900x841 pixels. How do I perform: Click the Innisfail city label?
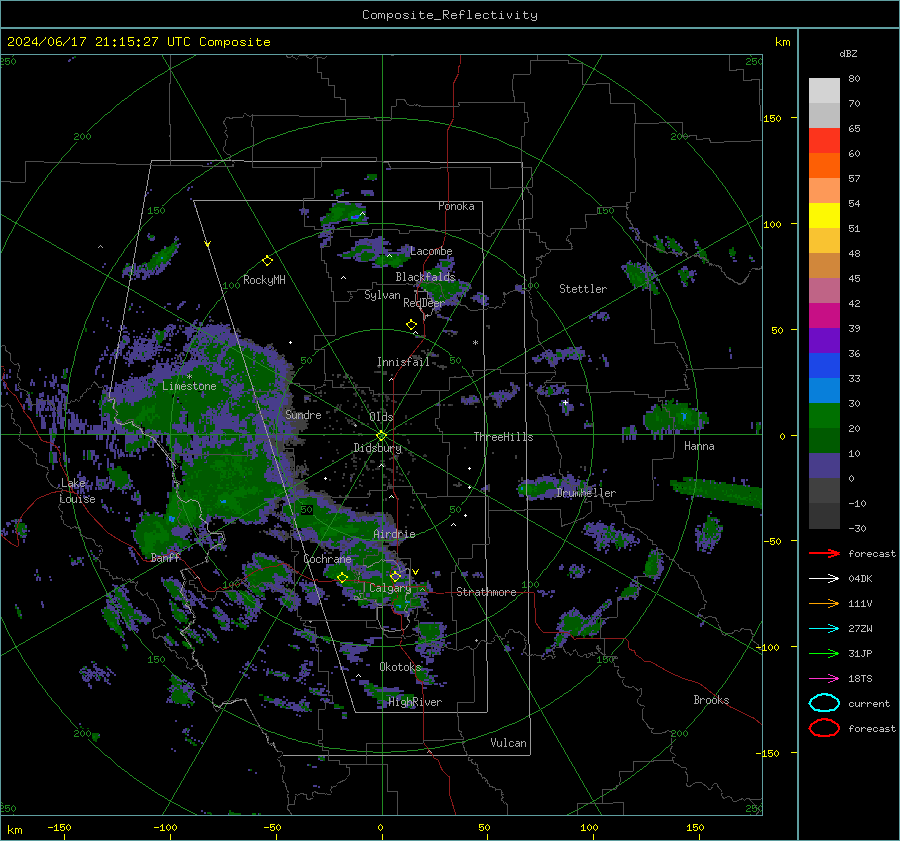403,362
